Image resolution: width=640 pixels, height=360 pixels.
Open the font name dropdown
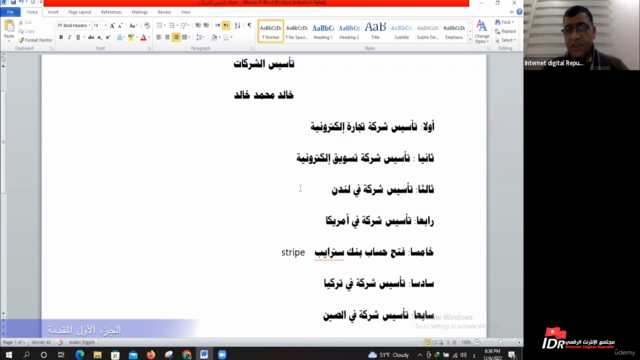[90, 26]
